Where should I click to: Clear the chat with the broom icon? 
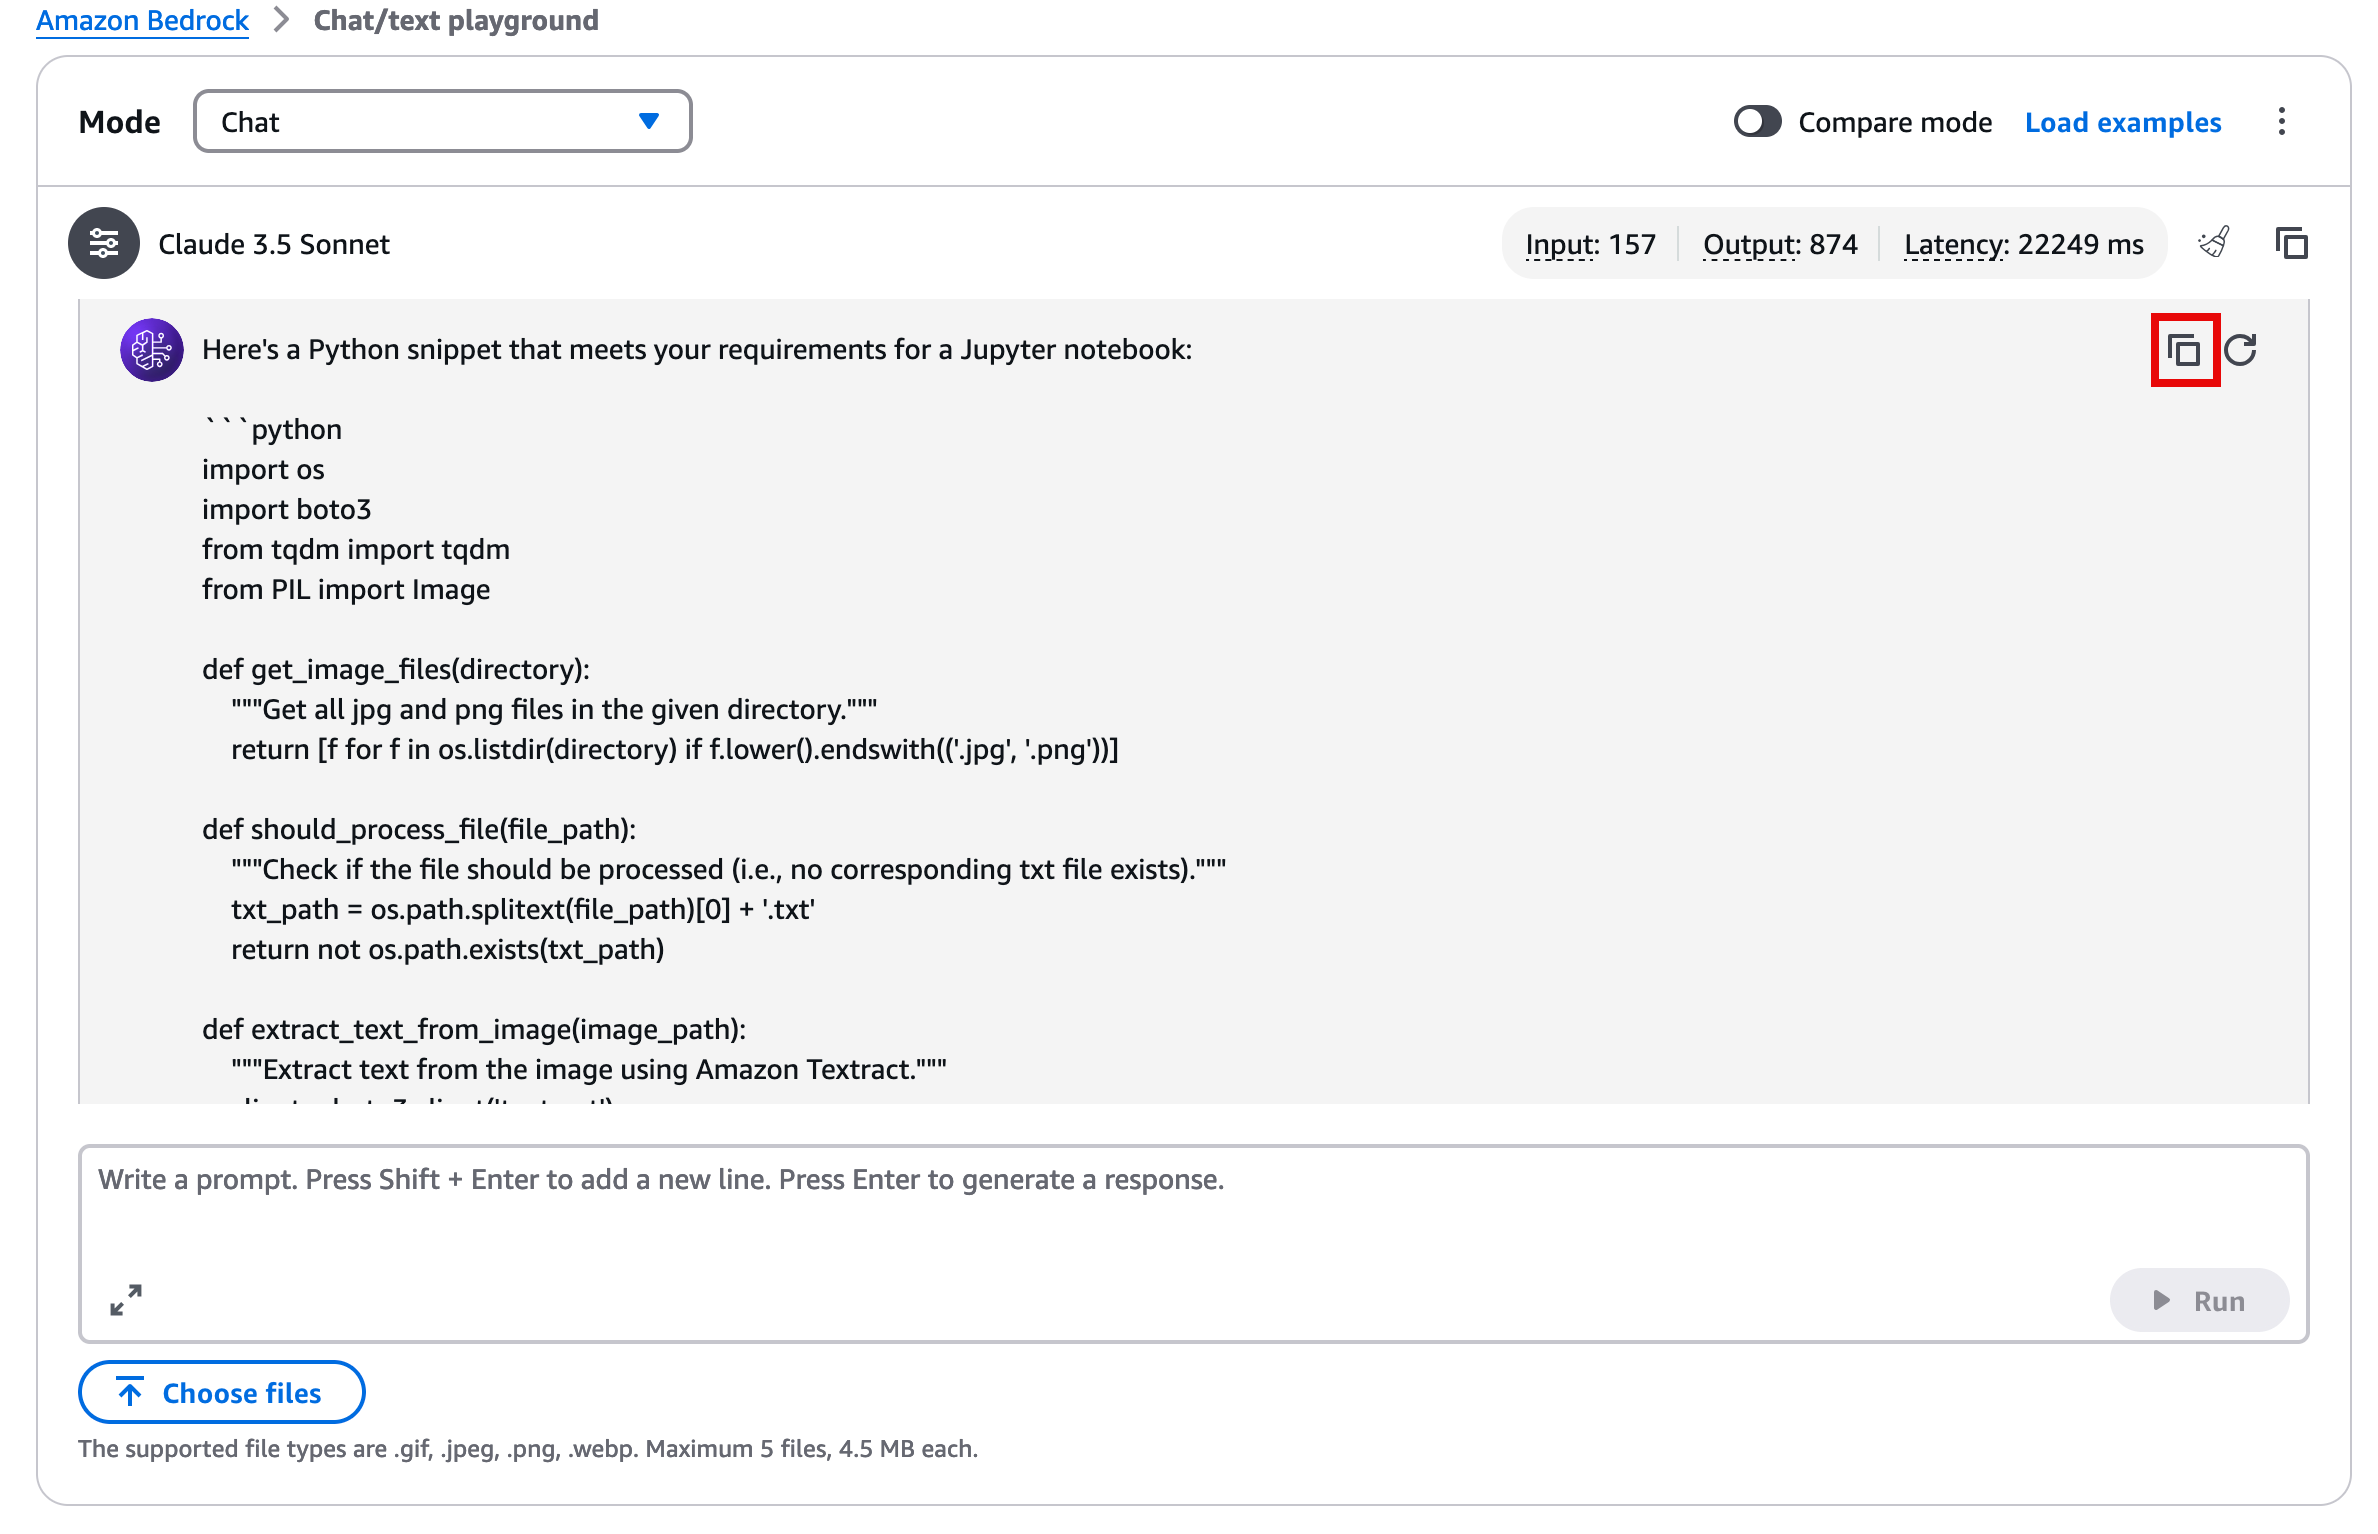click(x=2214, y=243)
